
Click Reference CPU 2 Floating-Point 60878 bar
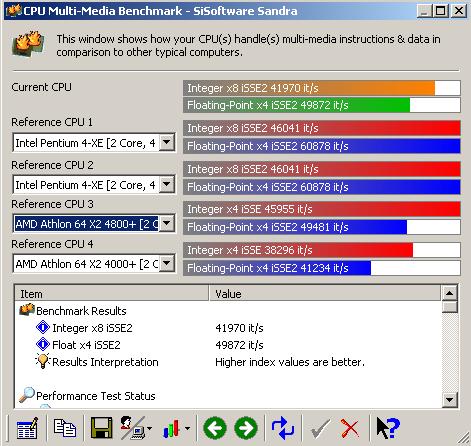pos(322,187)
